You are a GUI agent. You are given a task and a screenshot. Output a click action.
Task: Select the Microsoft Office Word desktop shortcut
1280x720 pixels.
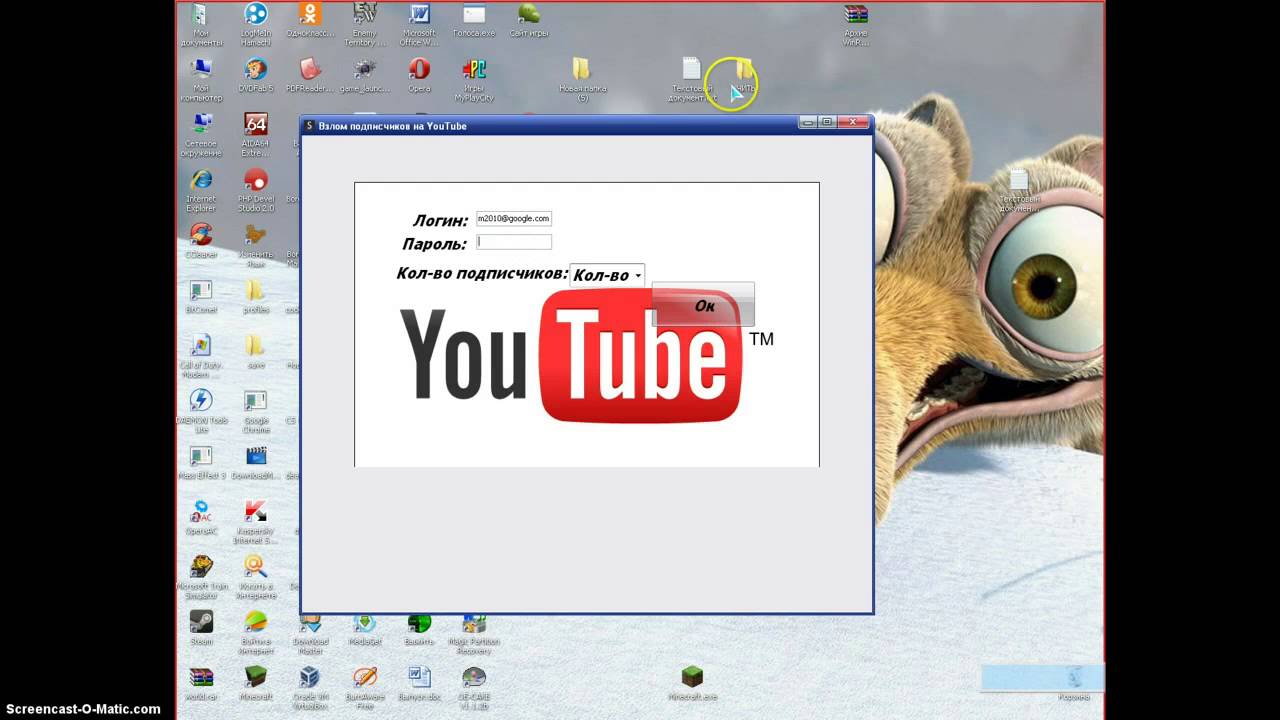(419, 25)
